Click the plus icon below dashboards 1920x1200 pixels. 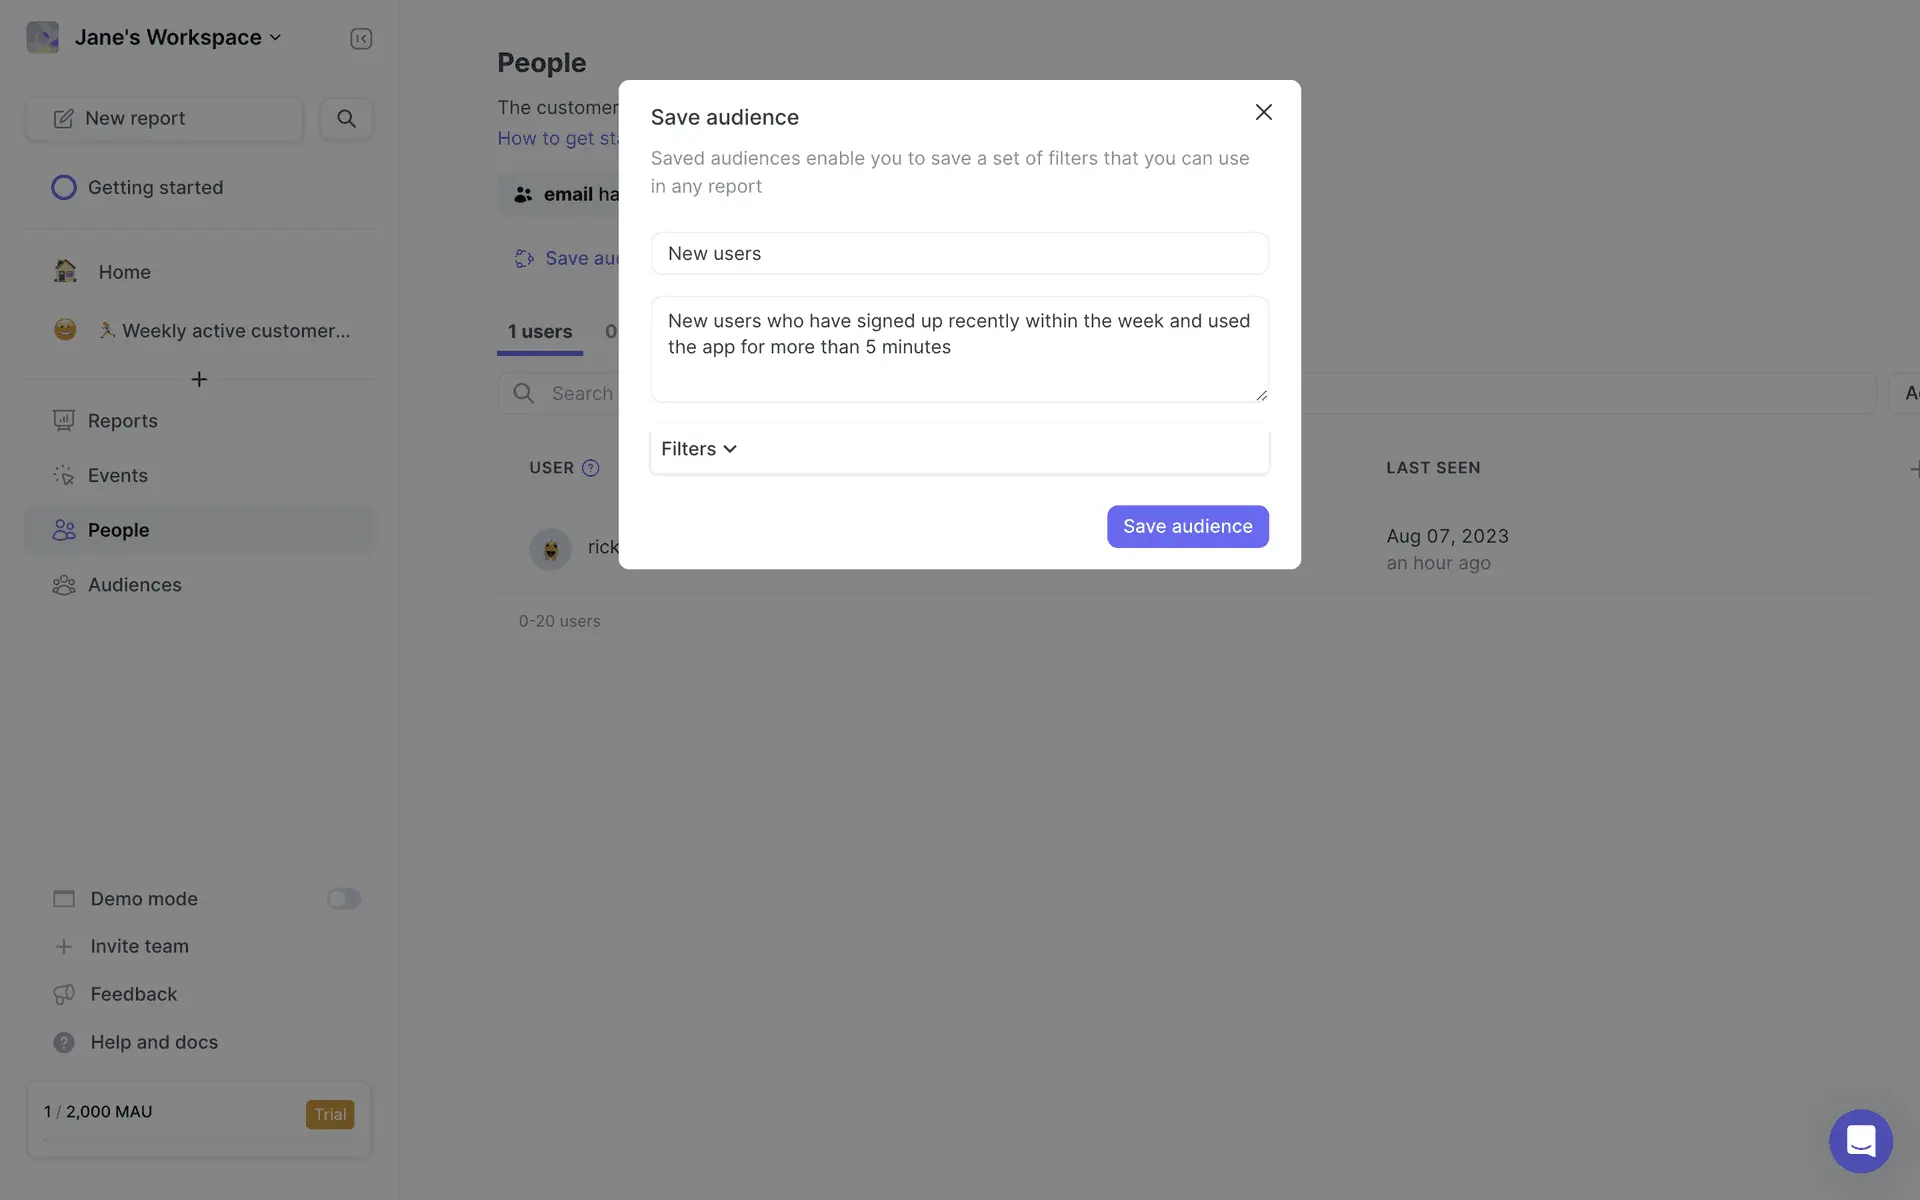click(x=199, y=380)
